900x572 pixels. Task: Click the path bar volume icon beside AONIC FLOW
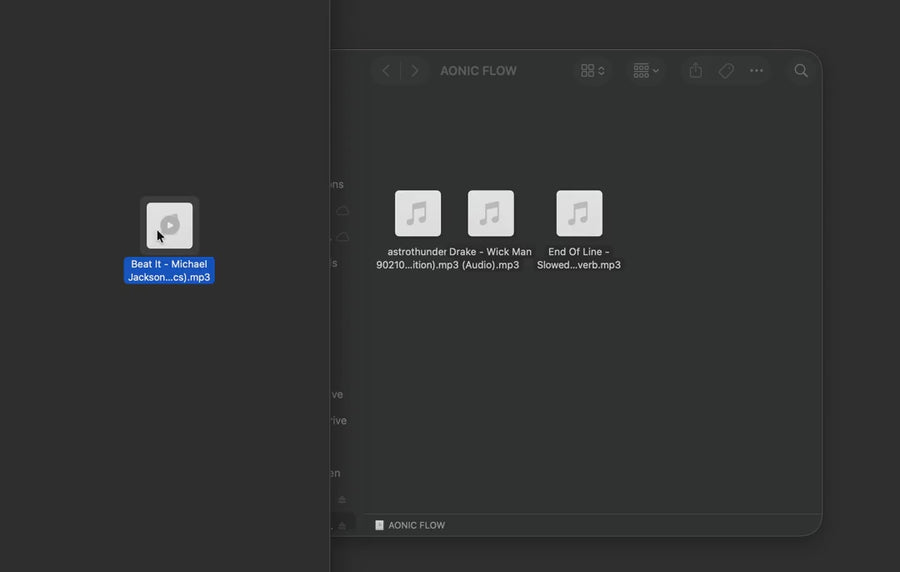click(x=379, y=525)
